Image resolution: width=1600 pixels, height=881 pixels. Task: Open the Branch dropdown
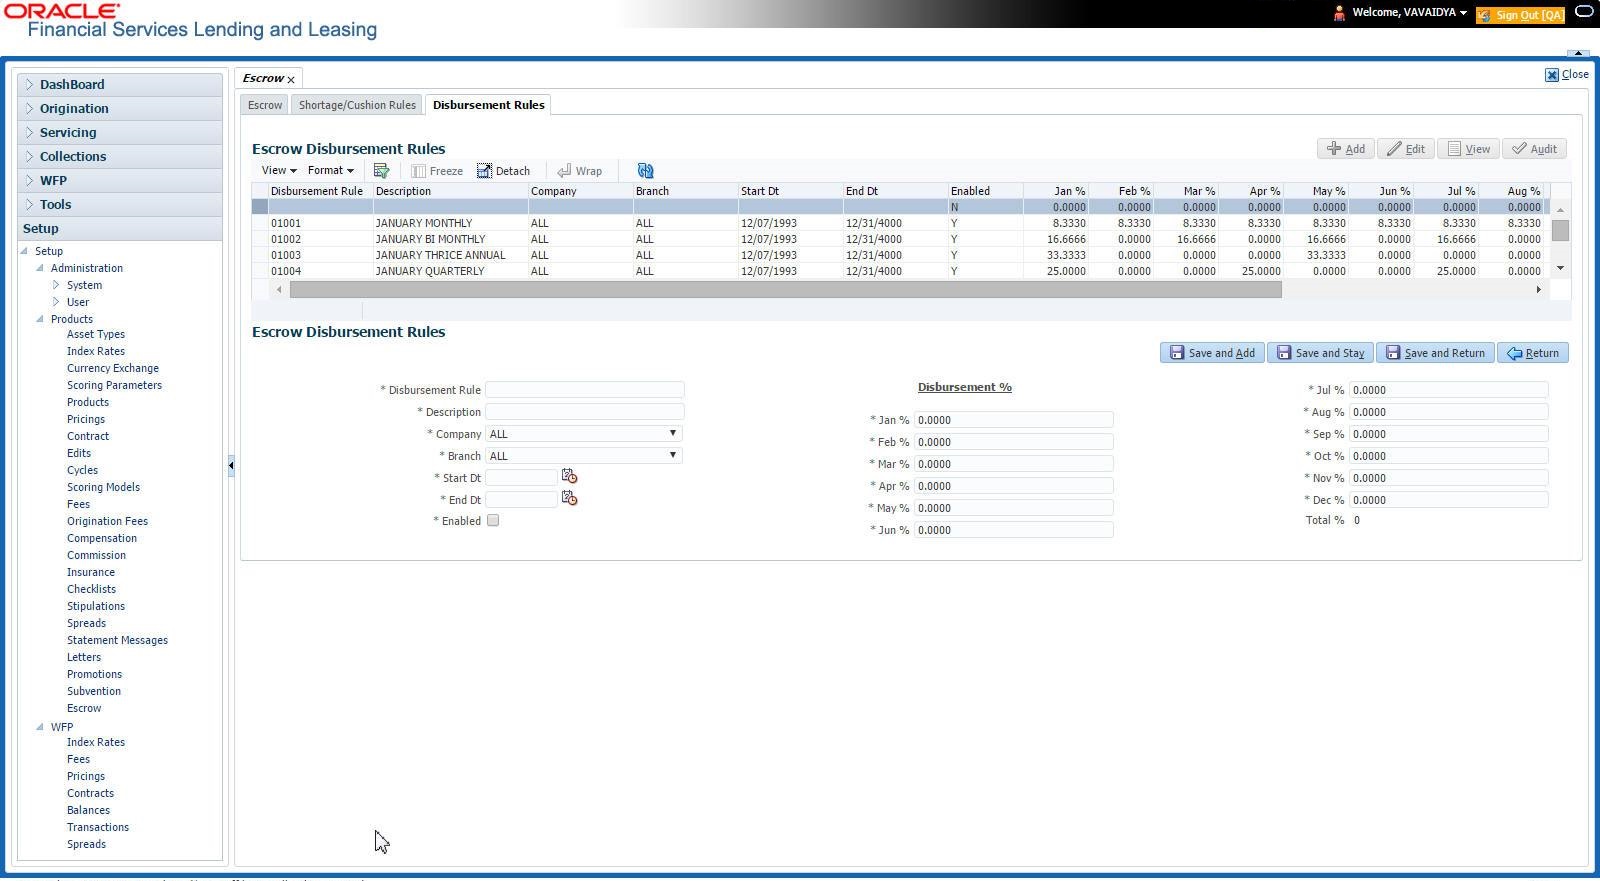pyautogui.click(x=583, y=456)
